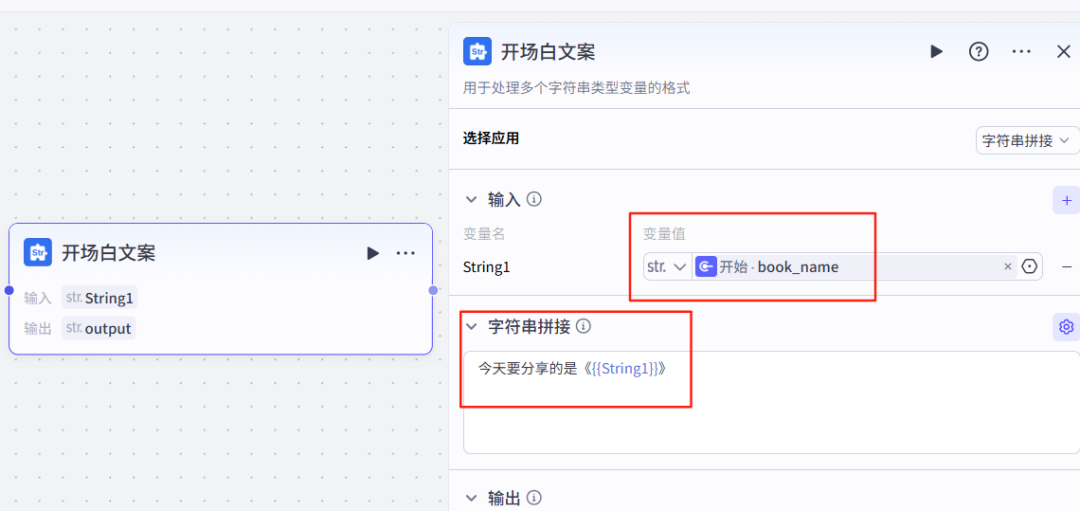Close the 开场白文案 settings panel
The width and height of the screenshot is (1080, 511).
[1063, 52]
